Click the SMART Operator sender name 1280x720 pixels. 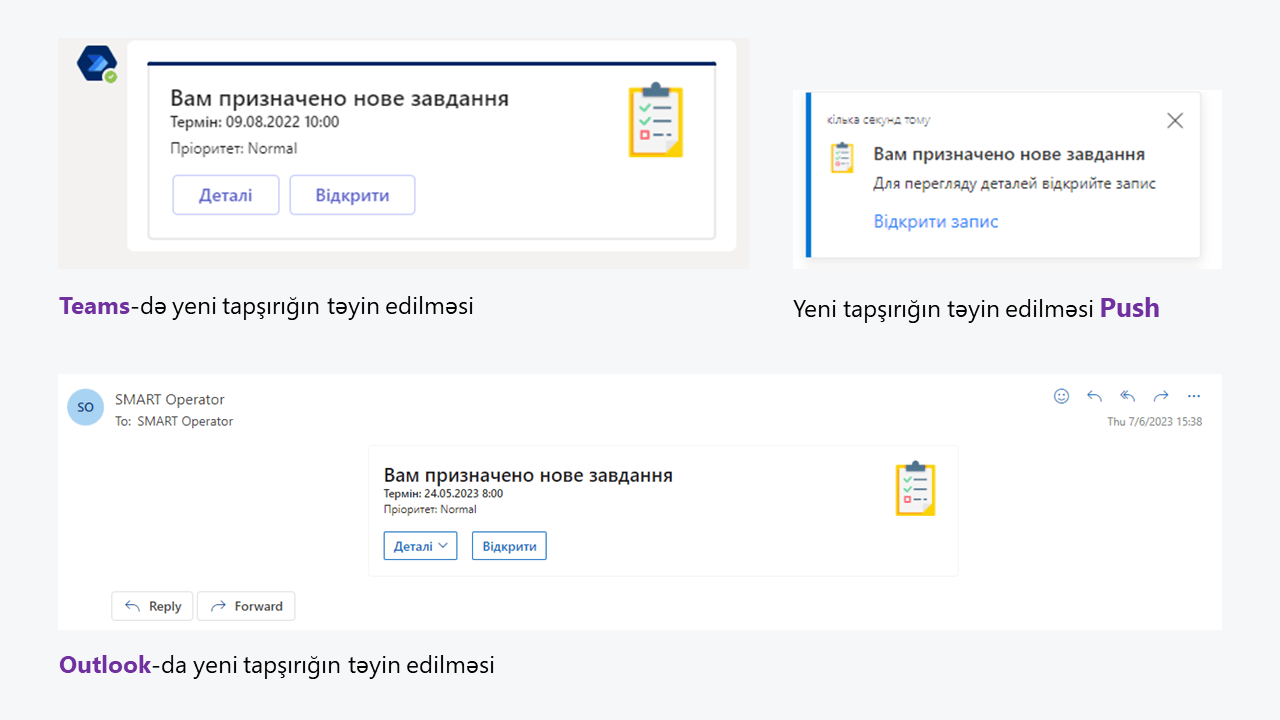(170, 400)
